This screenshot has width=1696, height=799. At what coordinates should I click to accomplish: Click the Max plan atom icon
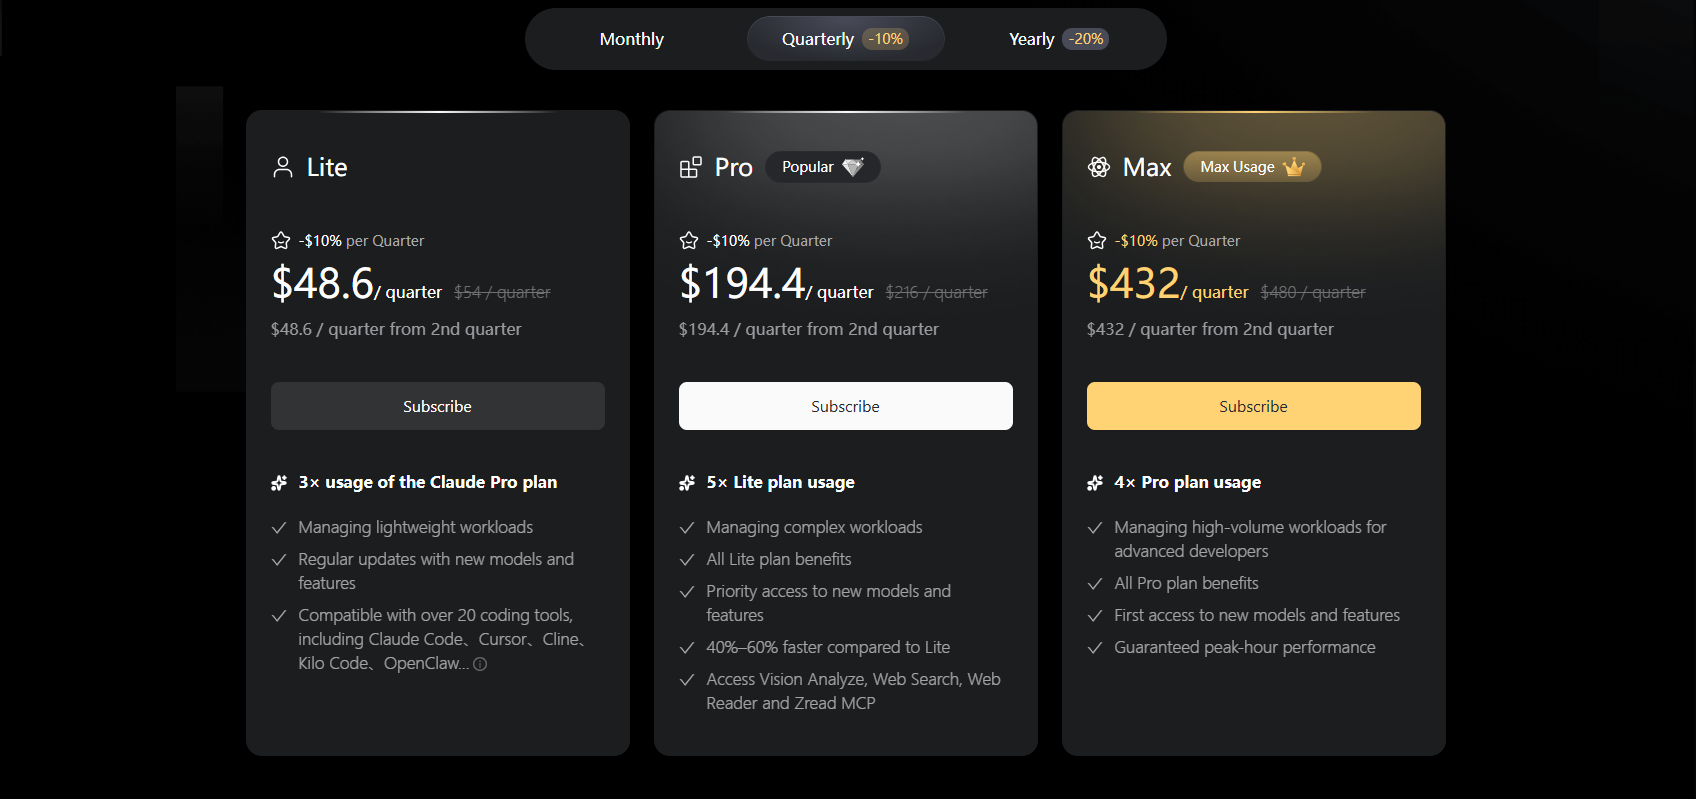click(x=1099, y=167)
